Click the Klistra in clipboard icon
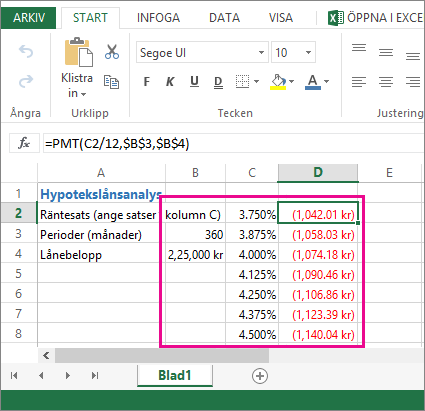 click(79, 52)
